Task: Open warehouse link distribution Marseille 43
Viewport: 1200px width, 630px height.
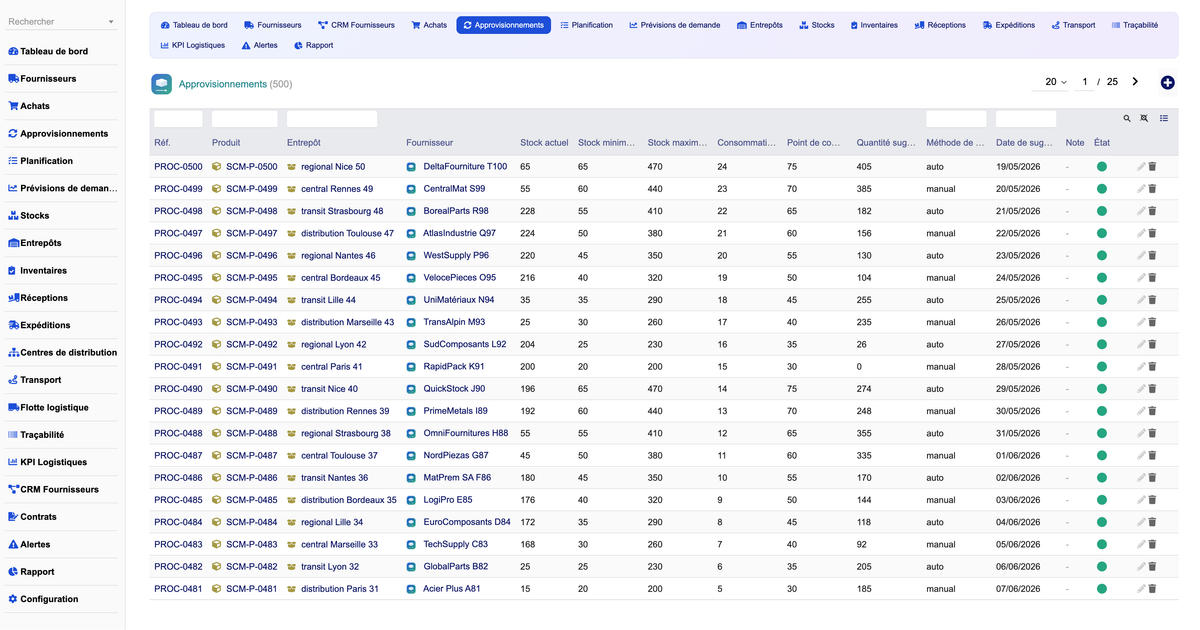Action: pos(347,322)
